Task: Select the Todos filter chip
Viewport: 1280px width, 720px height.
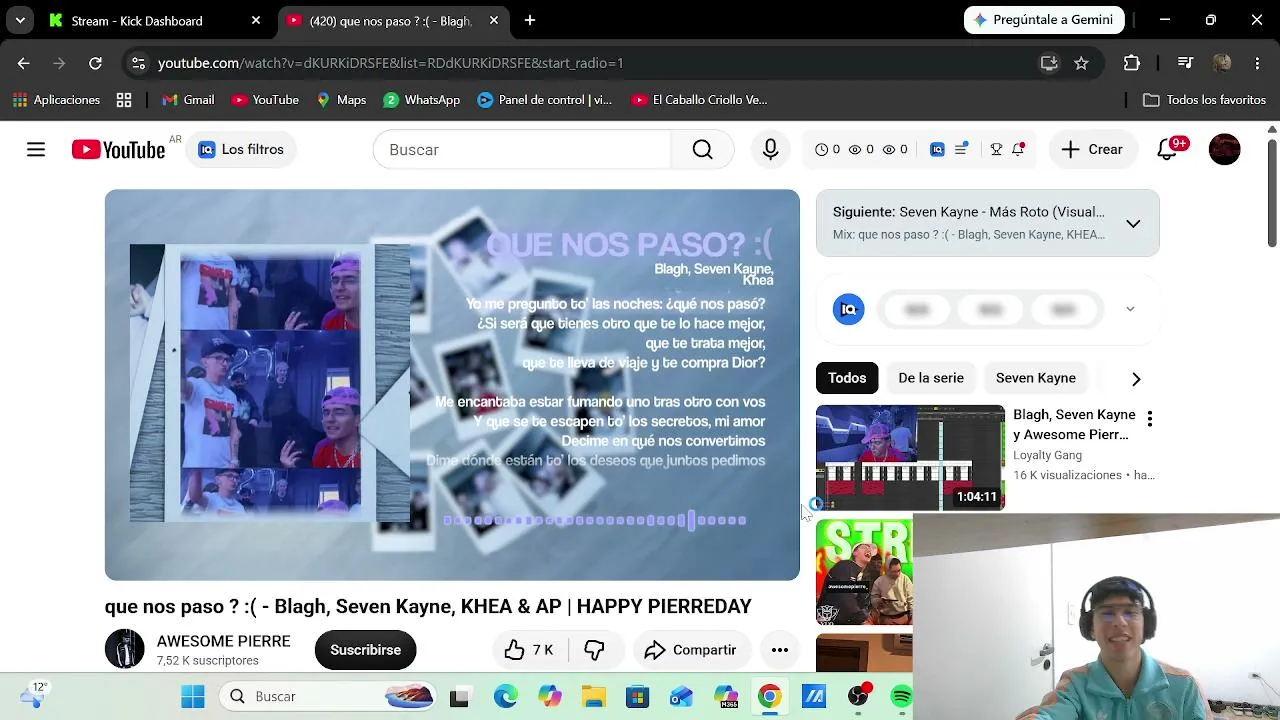Action: (x=847, y=378)
